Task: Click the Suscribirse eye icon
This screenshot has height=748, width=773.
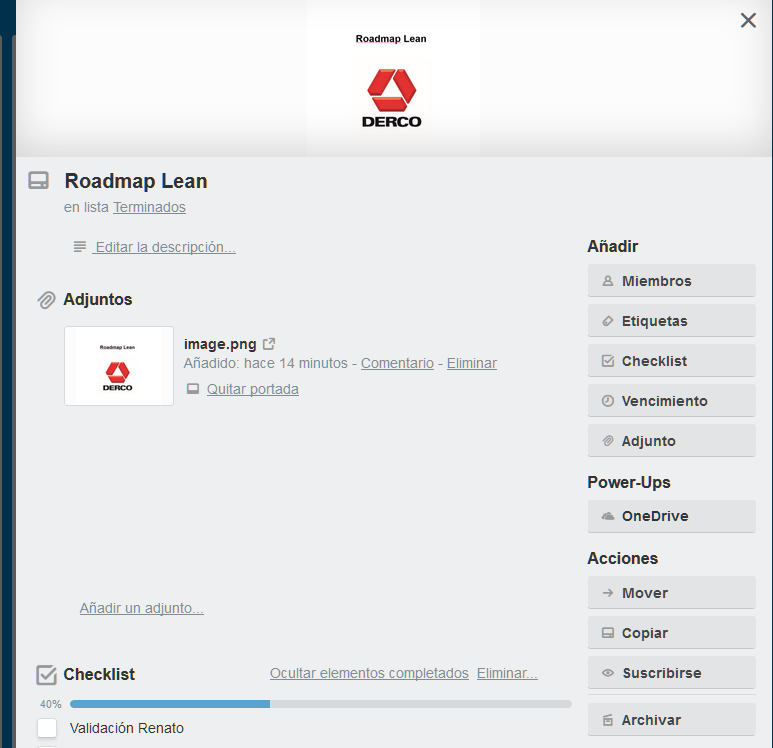Action: click(608, 673)
